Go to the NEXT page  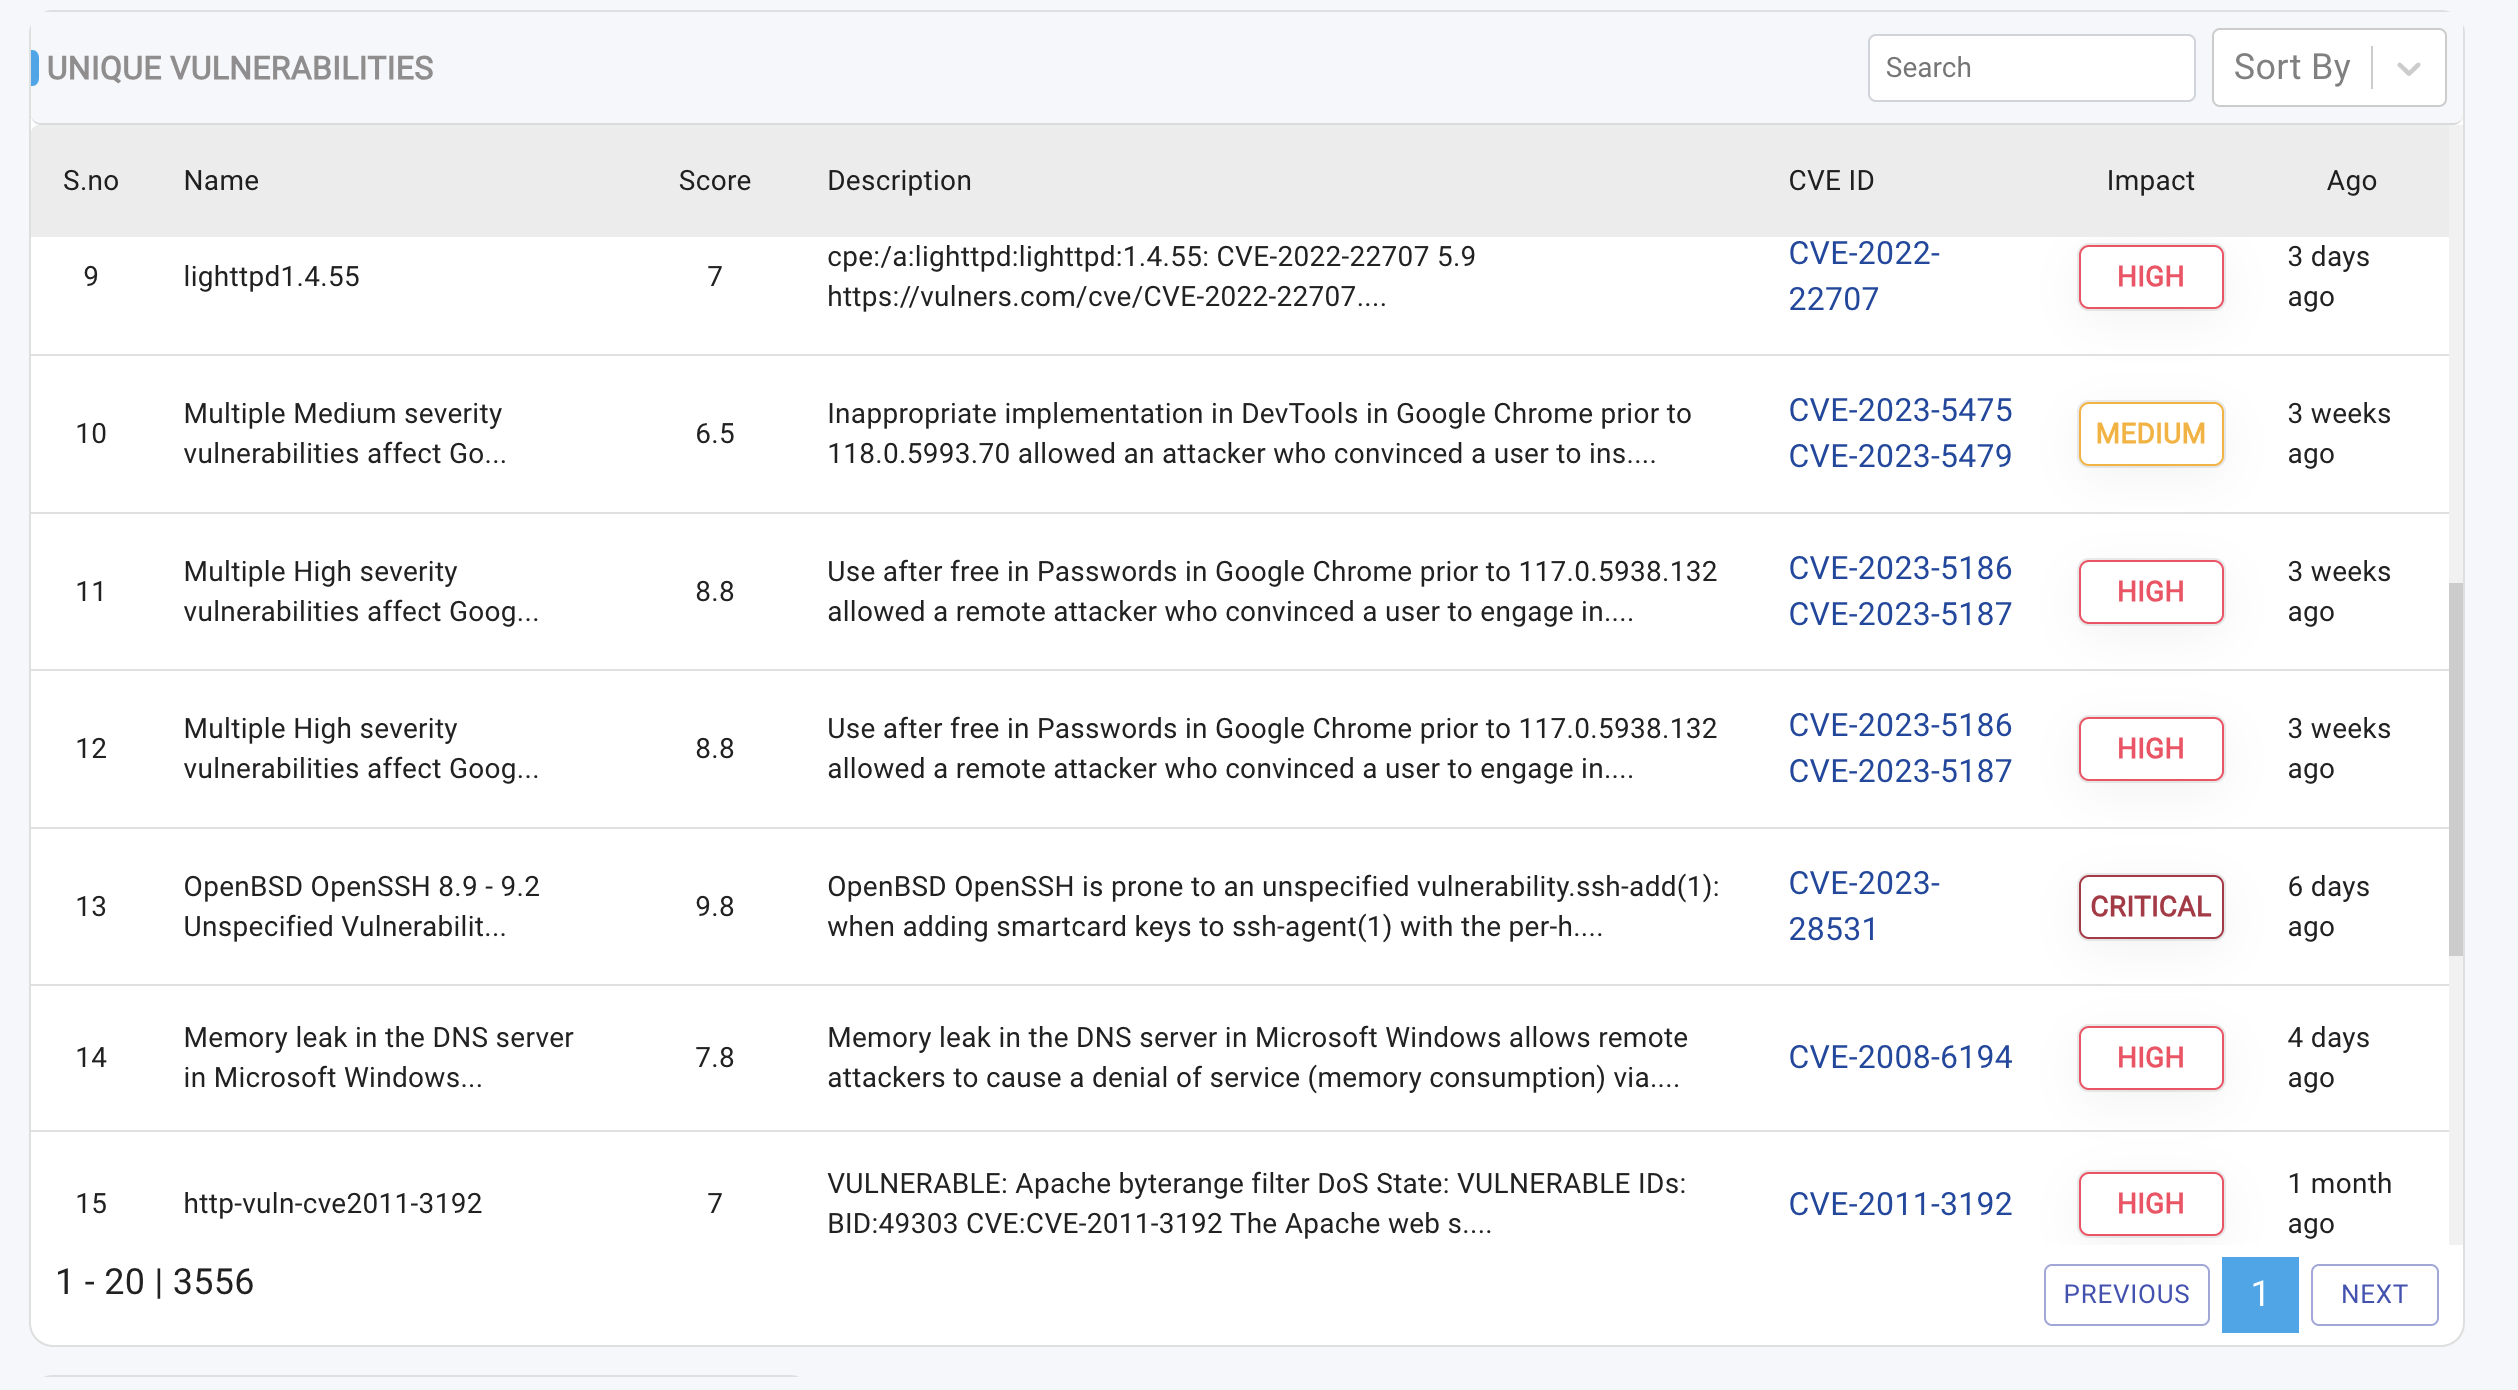tap(2373, 1294)
